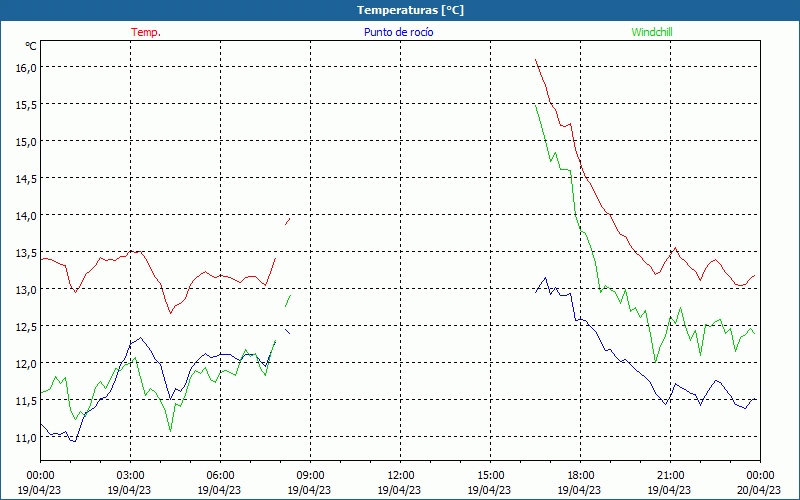This screenshot has width=800, height=500.
Task: Click the 20/04/23 date label
Action: coord(759,490)
